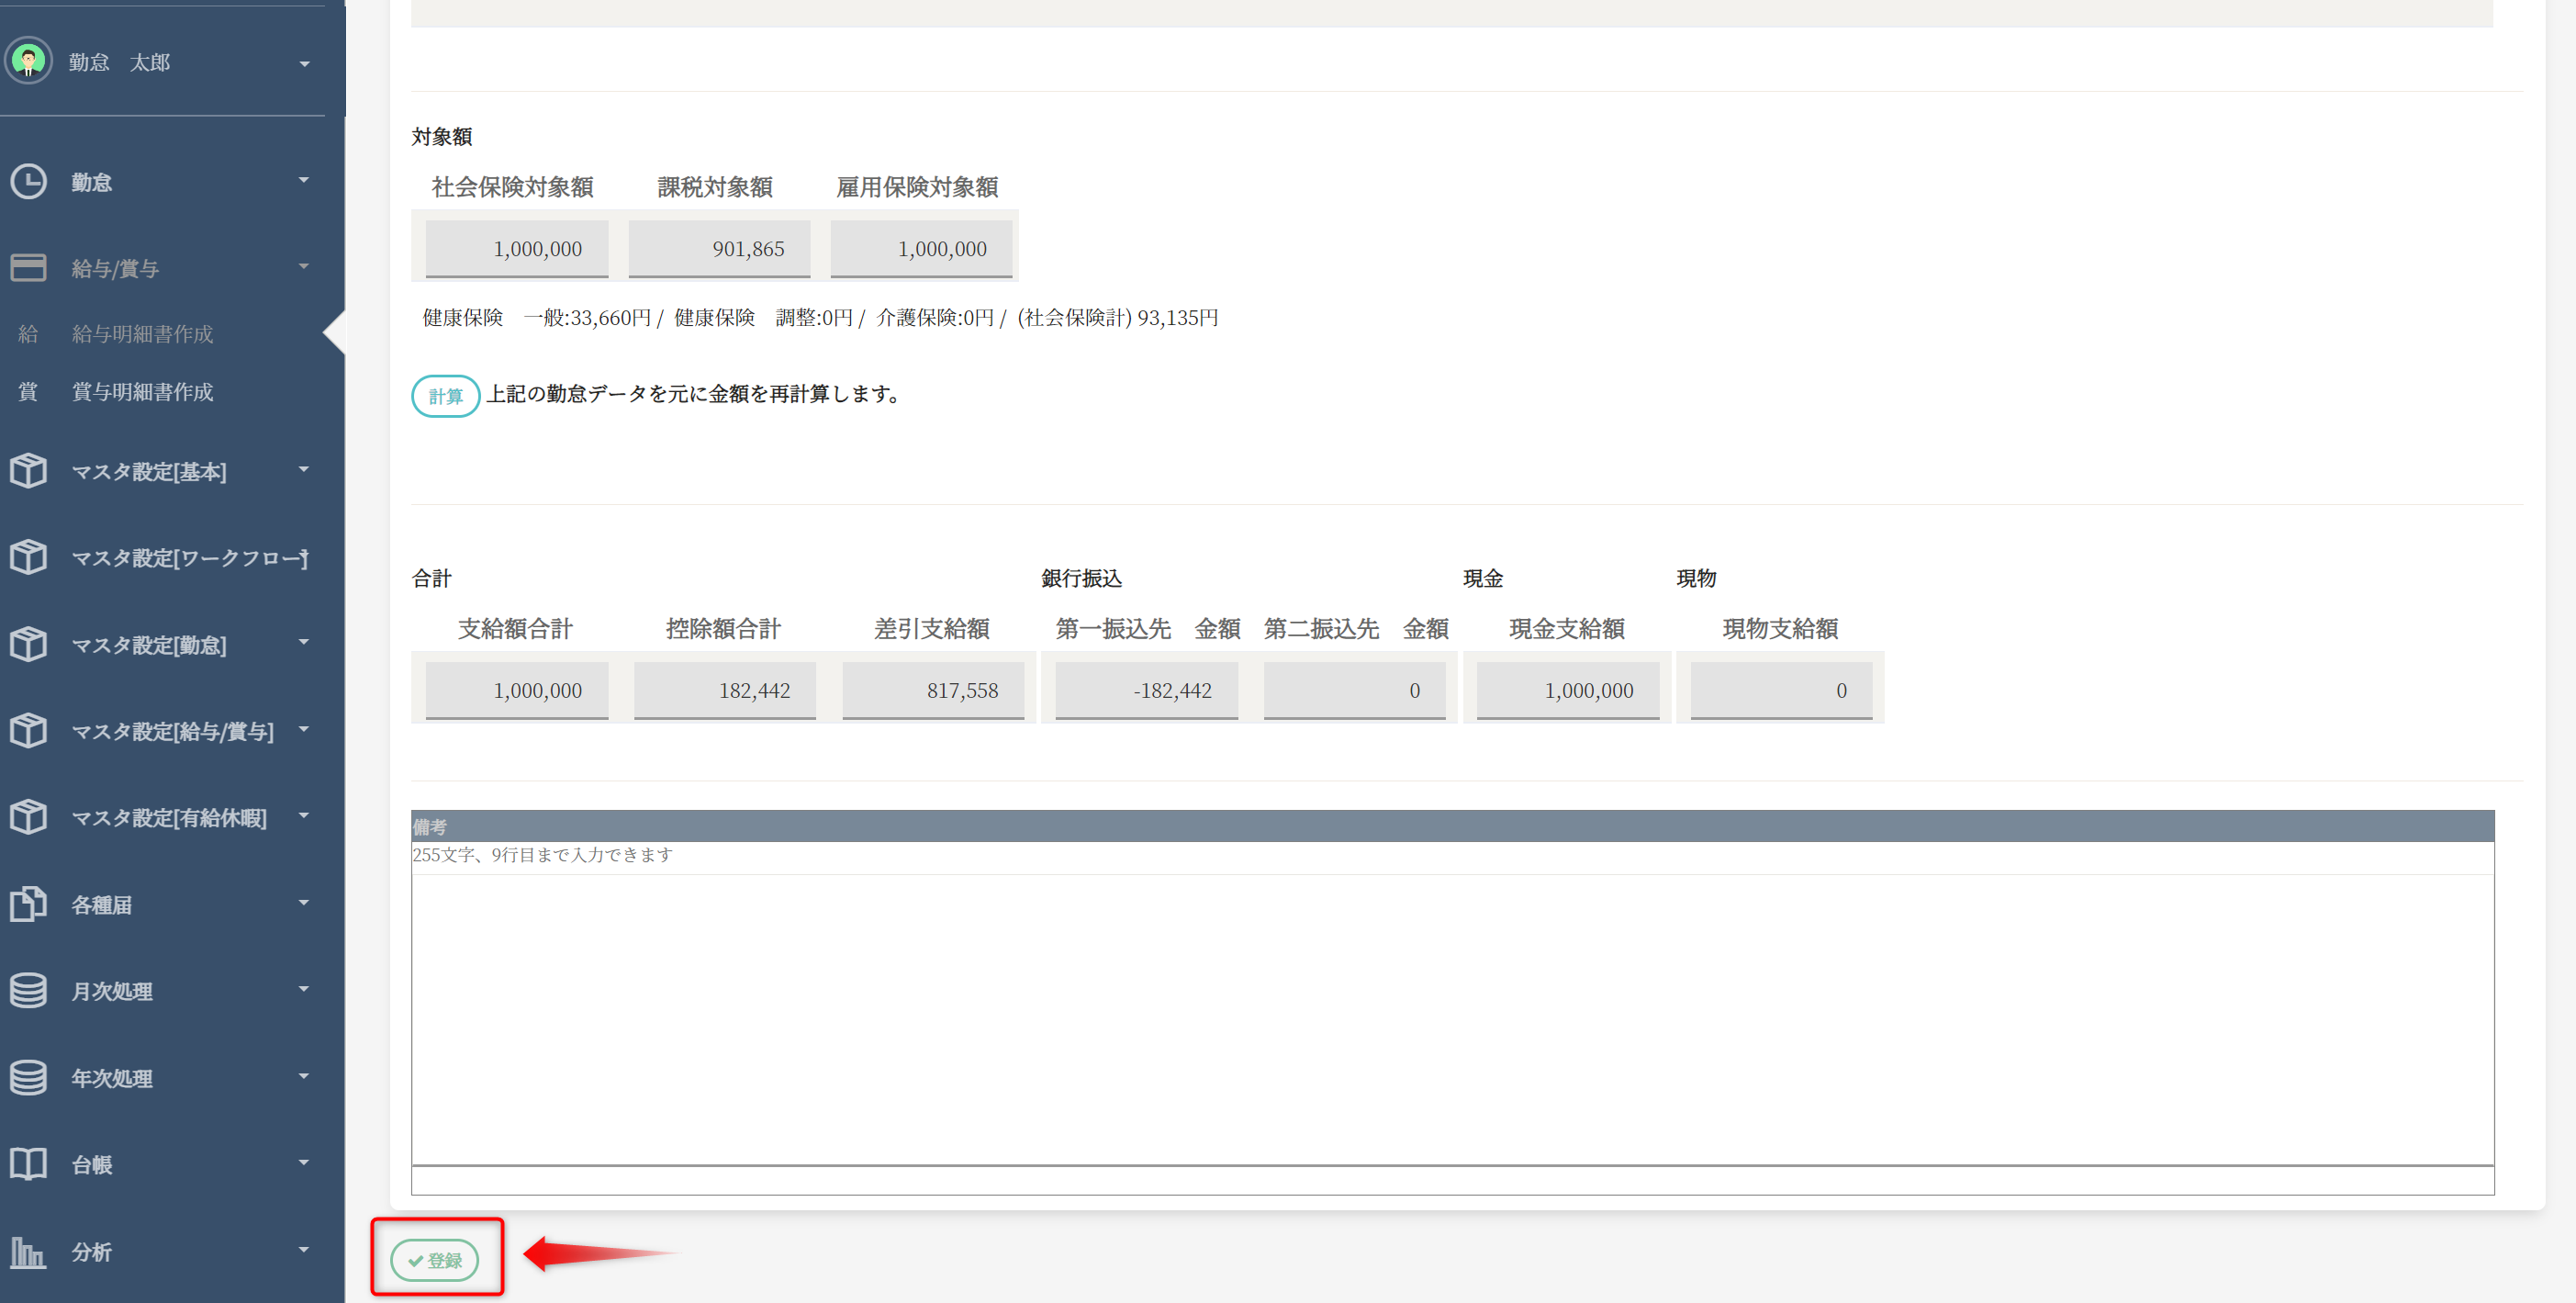This screenshot has width=2576, height=1303.
Task: Expand the 勤怠 太郎 user dropdown arrow
Action: pyautogui.click(x=304, y=64)
